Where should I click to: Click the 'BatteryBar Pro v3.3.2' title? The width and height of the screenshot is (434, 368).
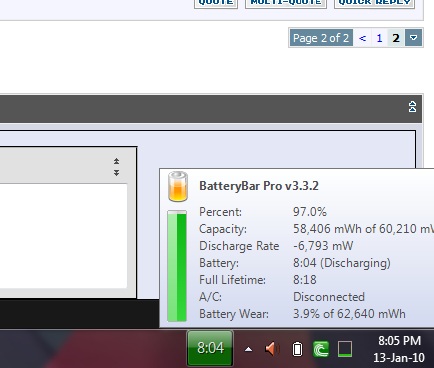(x=259, y=186)
